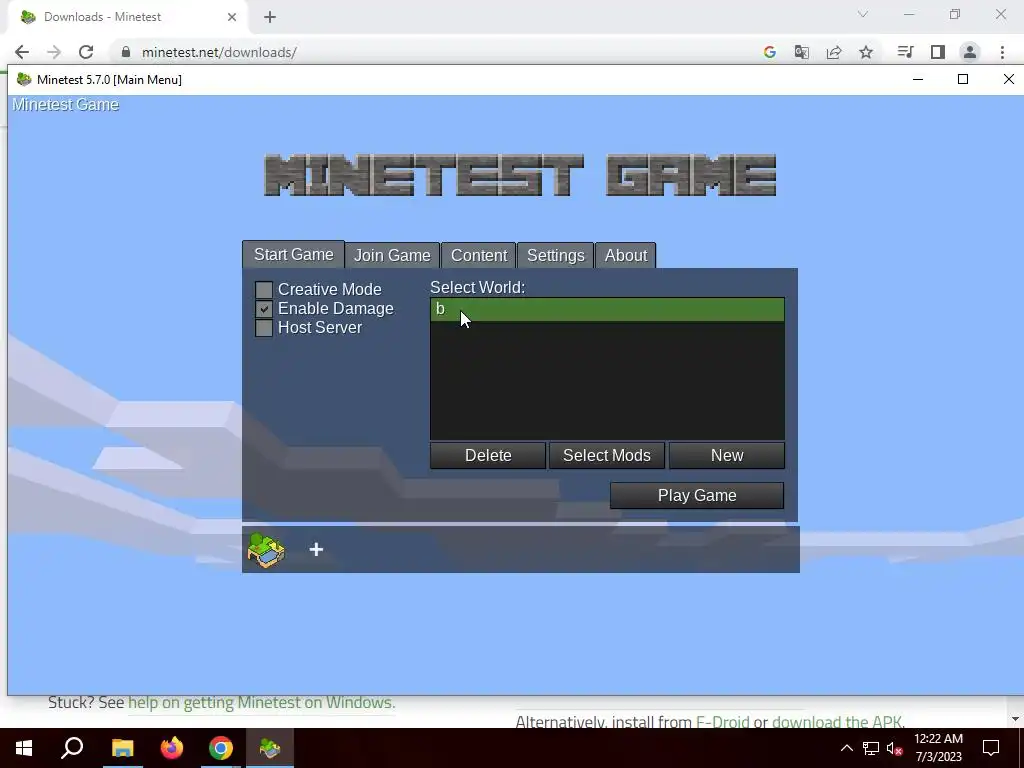This screenshot has height=768, width=1024.
Task: Switch to the Start Game tab
Action: pyautogui.click(x=294, y=255)
